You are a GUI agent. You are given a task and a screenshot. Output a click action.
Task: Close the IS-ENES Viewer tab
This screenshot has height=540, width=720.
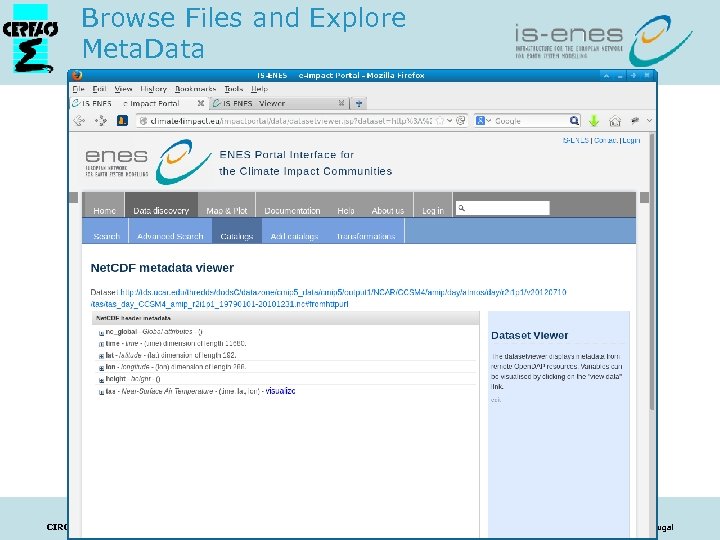341,103
